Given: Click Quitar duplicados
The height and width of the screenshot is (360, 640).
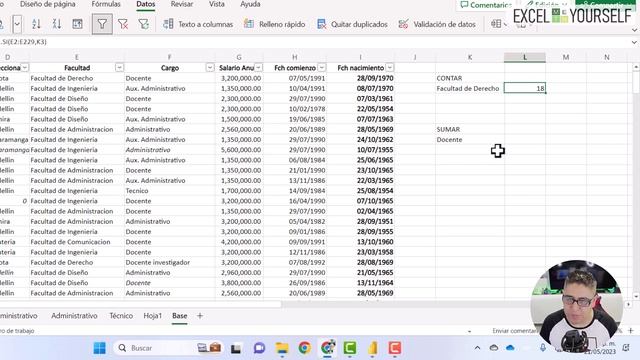Looking at the screenshot, I should point(352,24).
